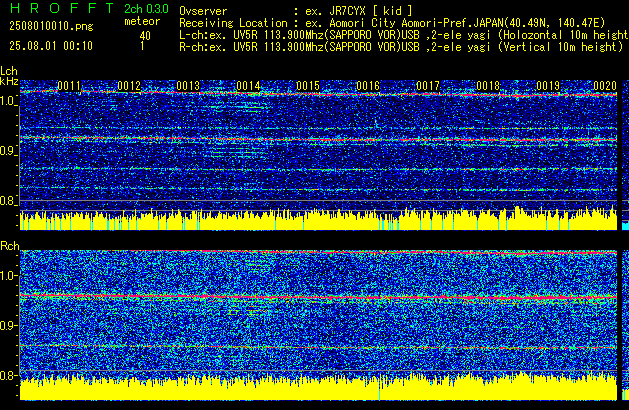Click time marker 0012
The width and height of the screenshot is (629, 410).
(x=129, y=86)
